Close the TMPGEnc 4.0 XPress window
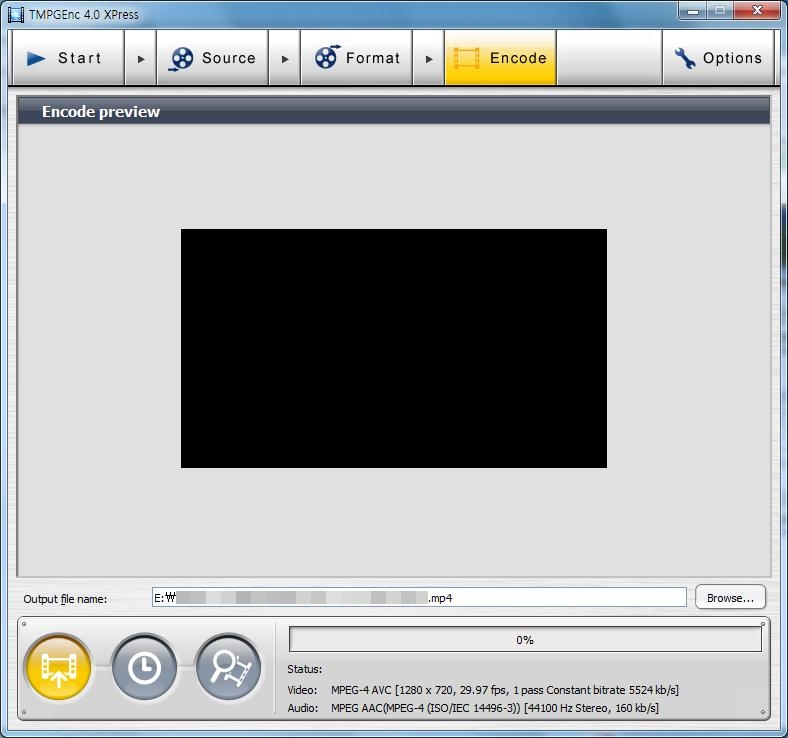The image size is (788, 738). (757, 10)
